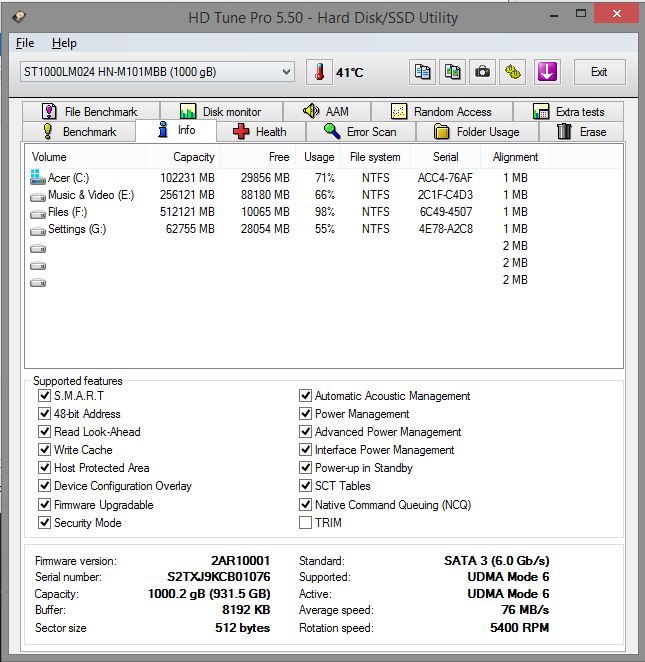Screen dimensions: 645x662
Task: Open the Health tab
Action: tap(261, 132)
